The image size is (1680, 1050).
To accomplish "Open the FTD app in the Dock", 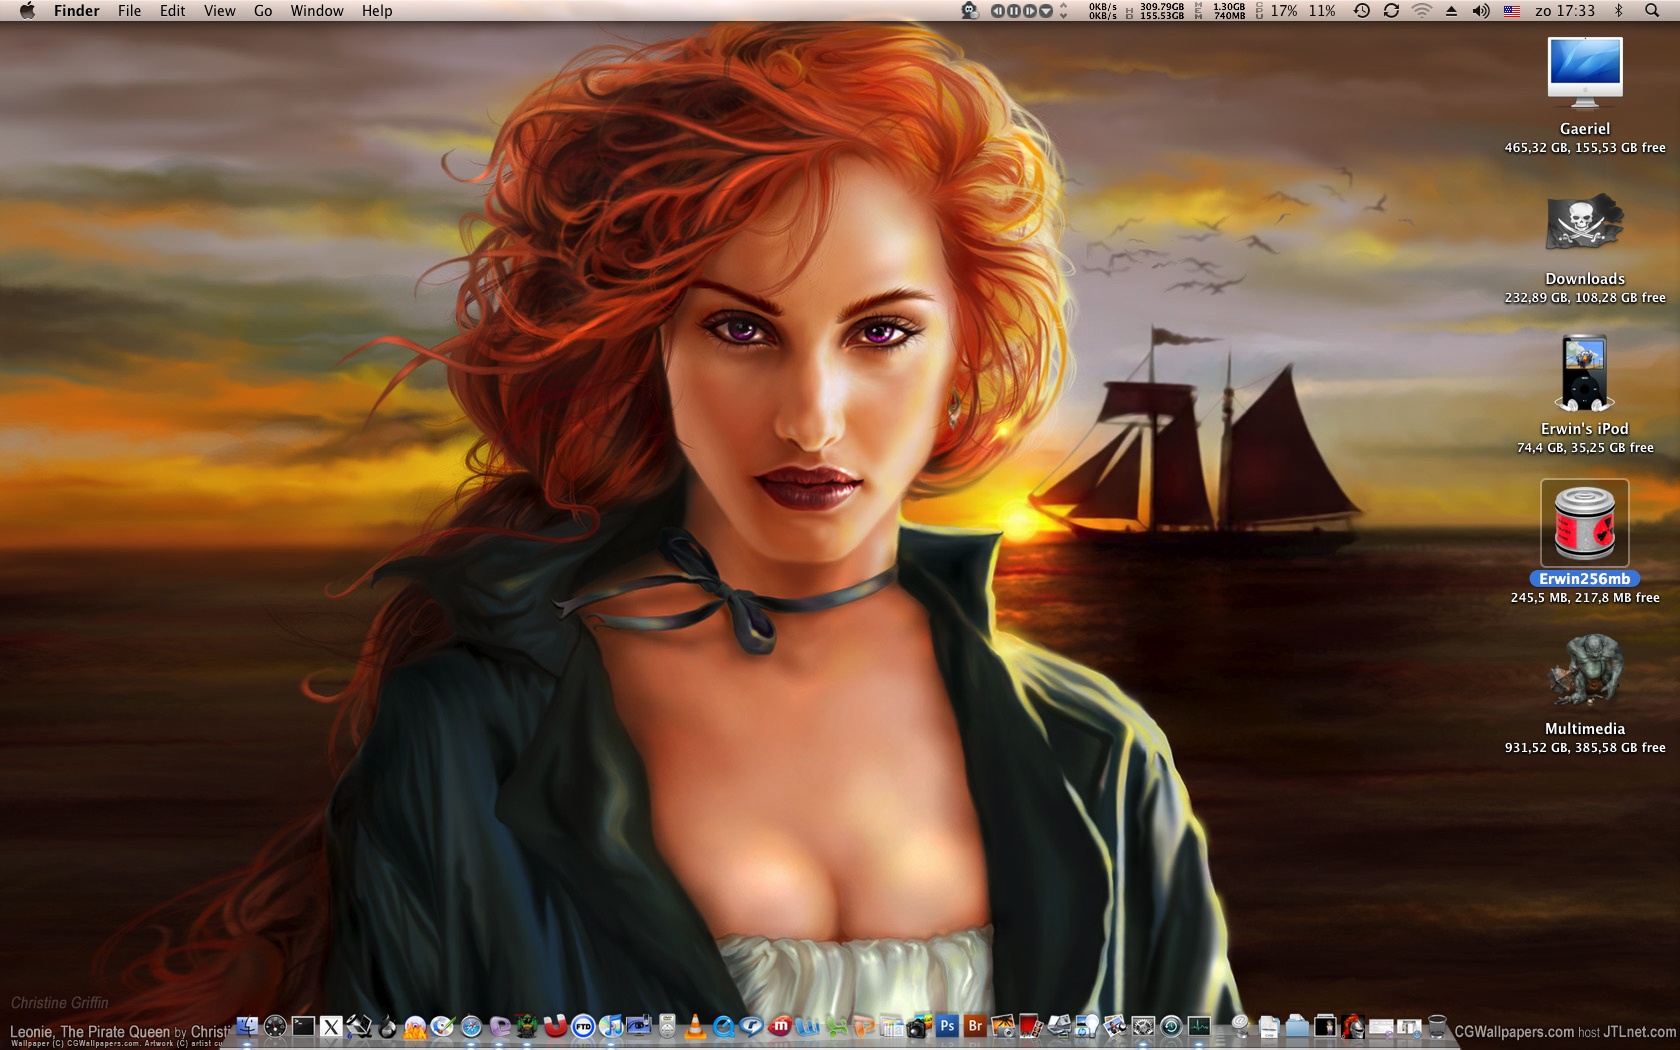I will point(583,1027).
